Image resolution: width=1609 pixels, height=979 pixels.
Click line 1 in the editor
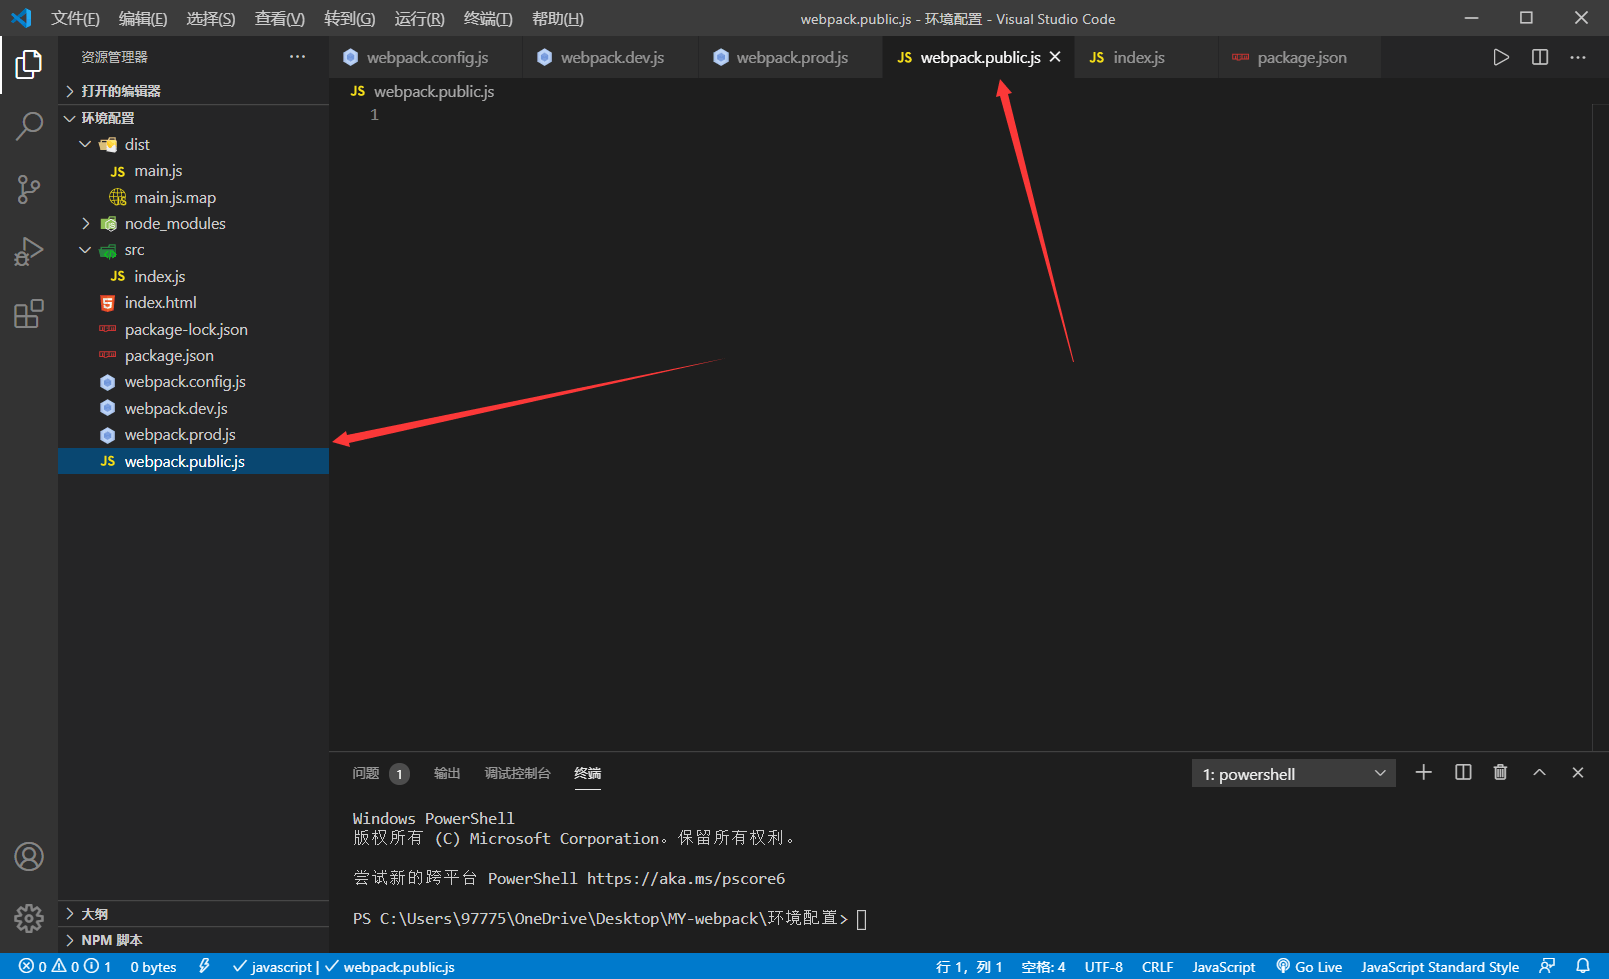tap(960, 115)
